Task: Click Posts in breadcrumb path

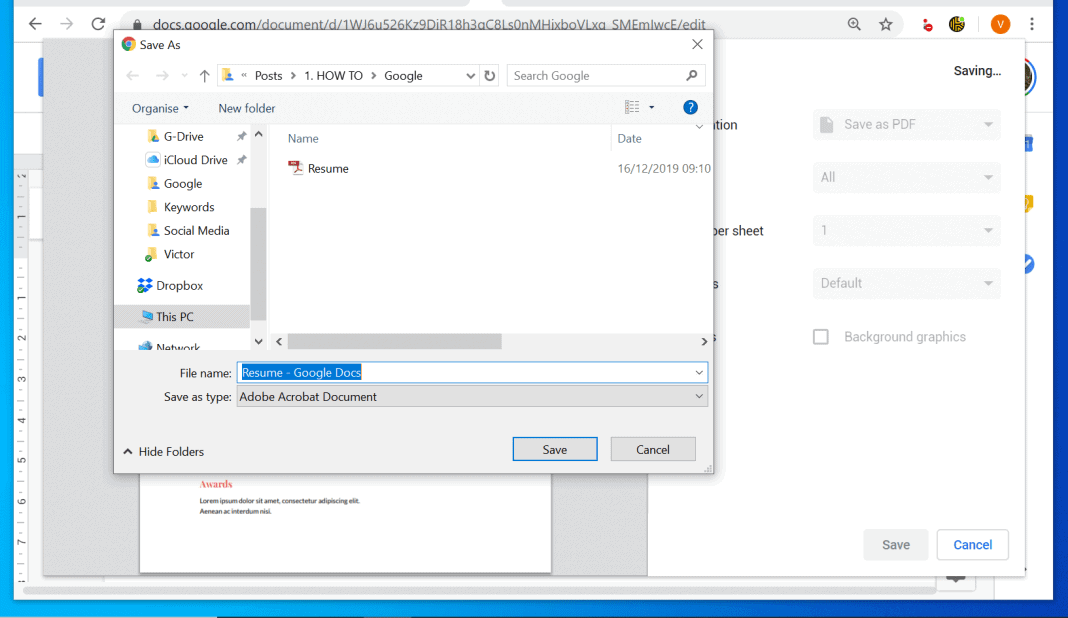Action: point(268,76)
